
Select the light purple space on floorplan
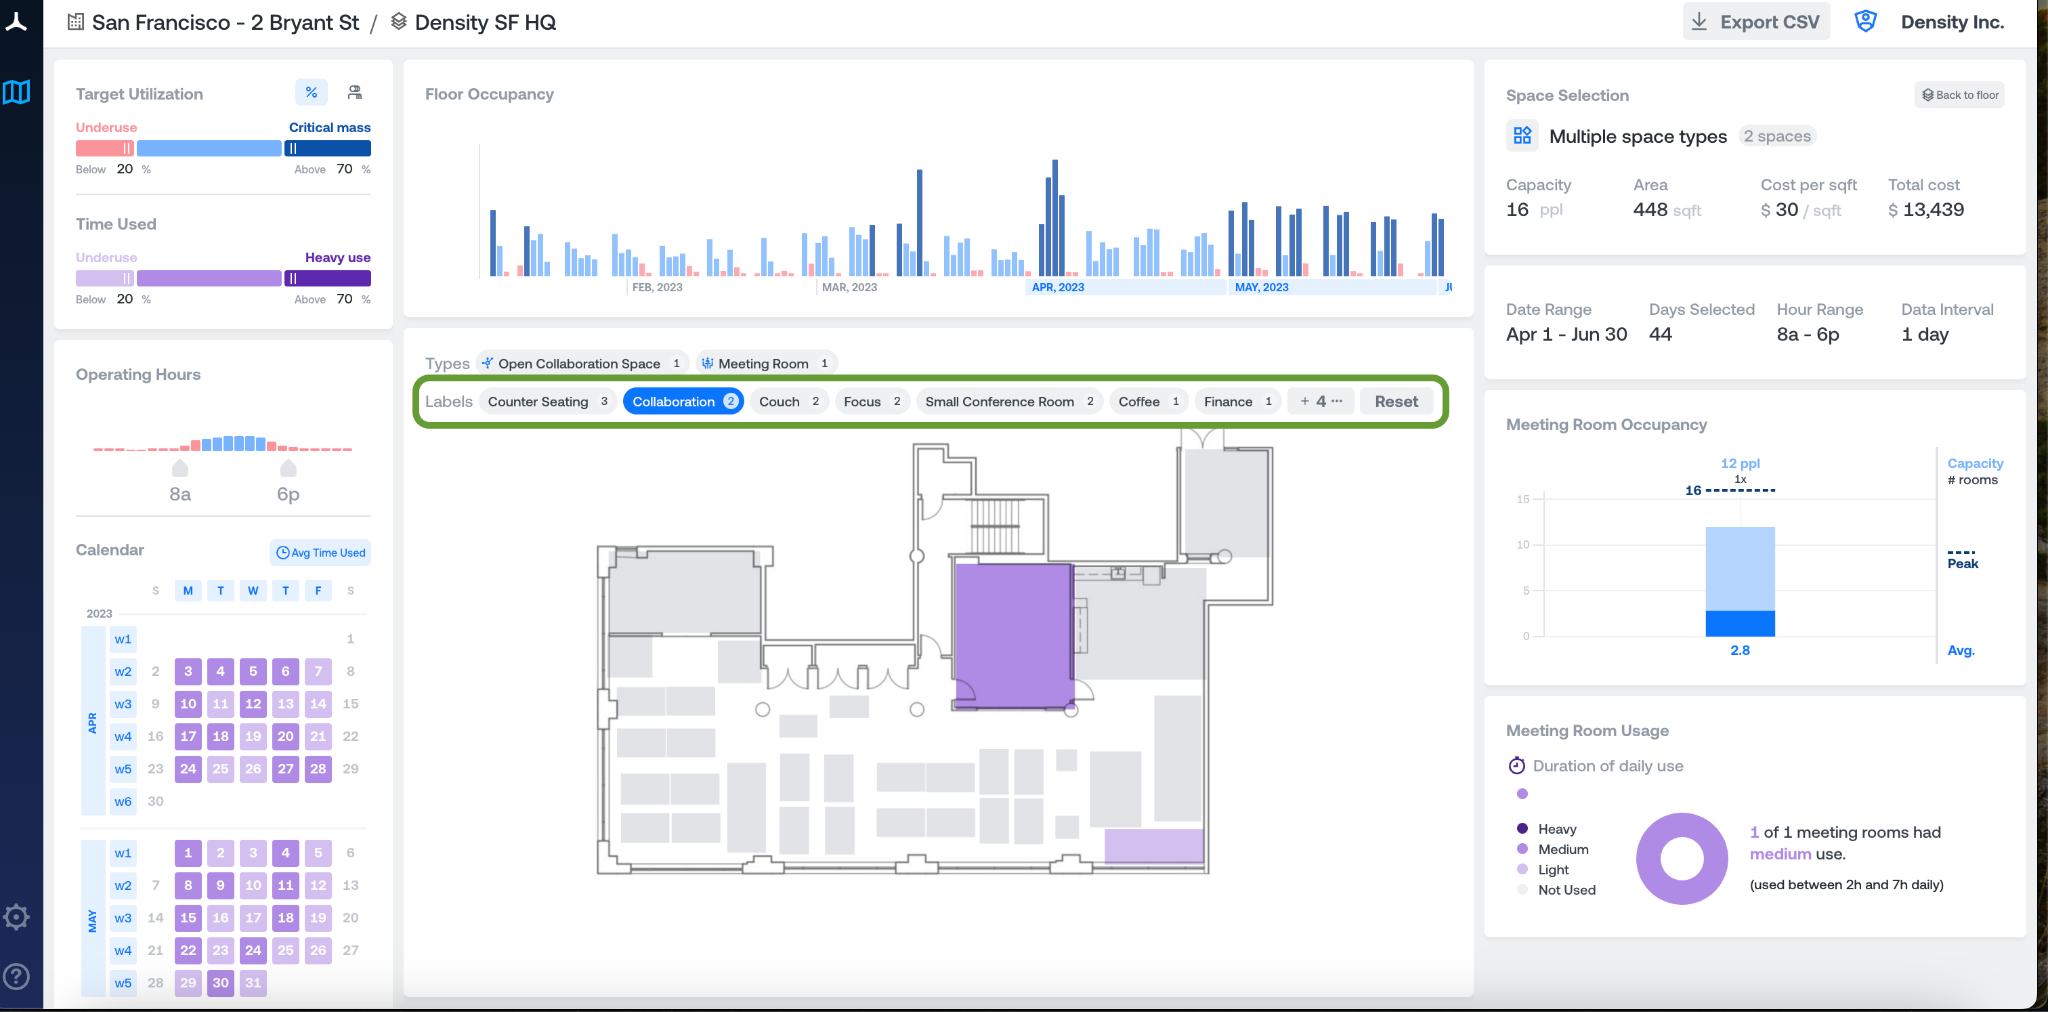pos(1154,846)
